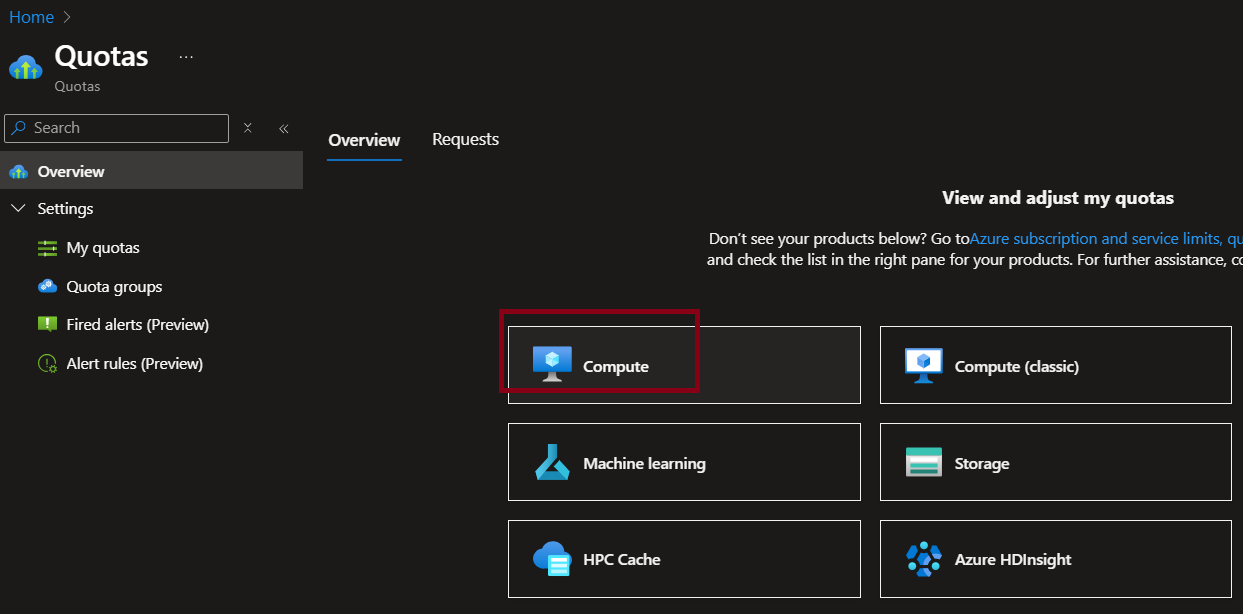
Task: Click the Quota groups icon
Action: coord(48,287)
